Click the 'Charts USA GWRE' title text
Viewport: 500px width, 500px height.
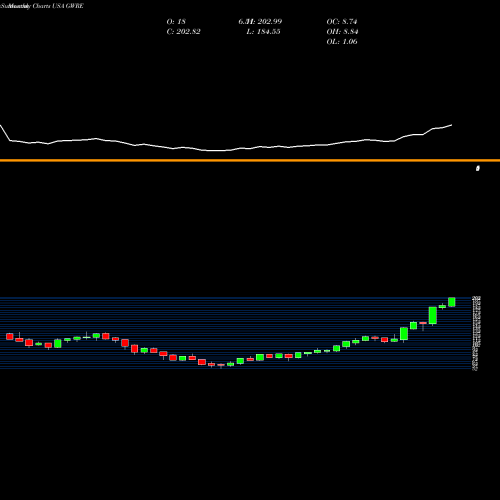click(x=58, y=6)
